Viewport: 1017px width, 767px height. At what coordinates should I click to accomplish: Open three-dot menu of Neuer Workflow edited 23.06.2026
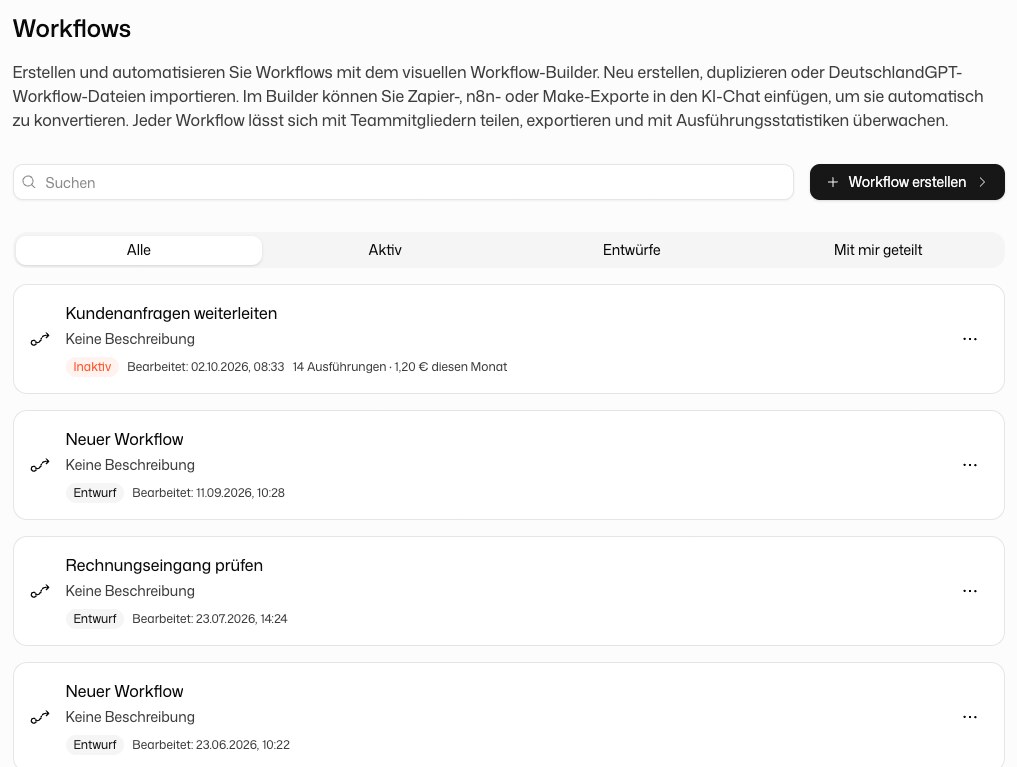[970, 716]
